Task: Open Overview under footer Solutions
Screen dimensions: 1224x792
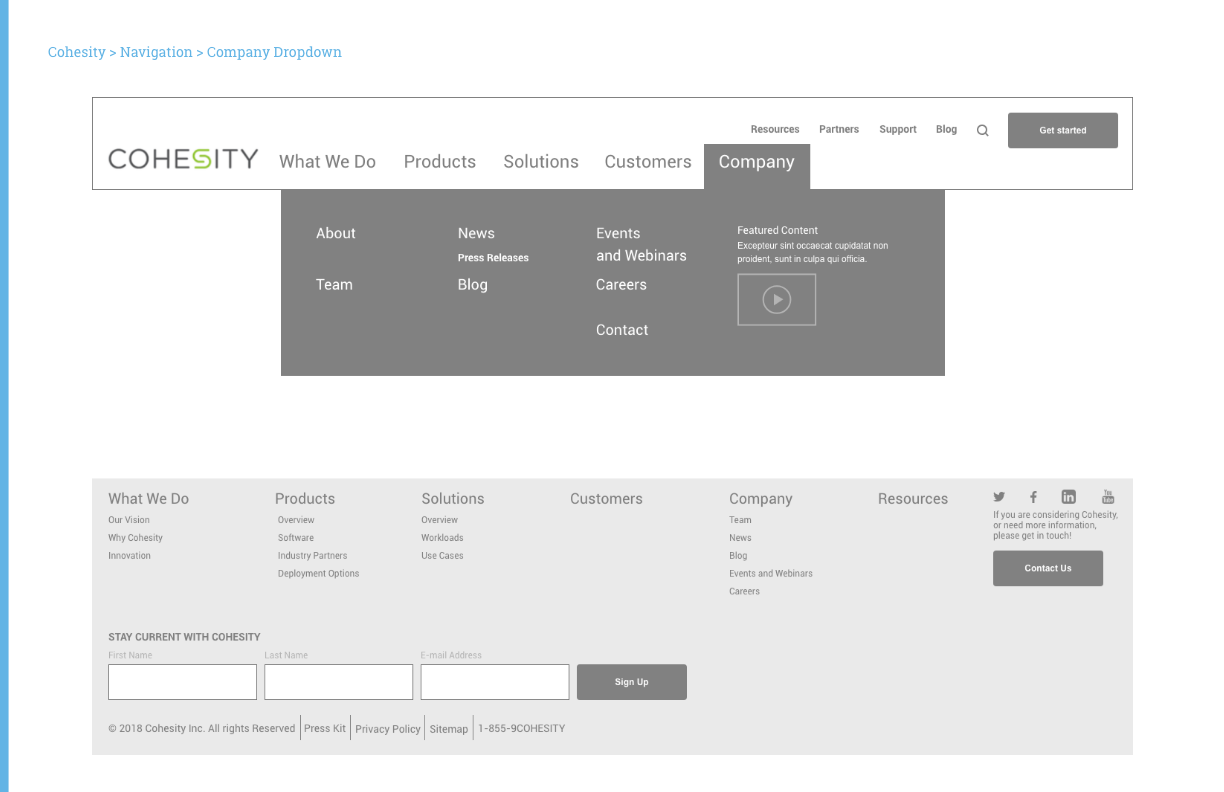Action: (439, 520)
